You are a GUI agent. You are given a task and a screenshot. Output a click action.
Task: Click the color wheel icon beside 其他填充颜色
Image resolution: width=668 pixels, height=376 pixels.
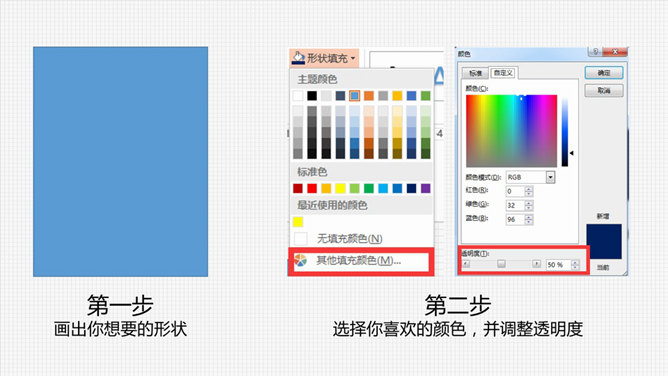pos(300,260)
